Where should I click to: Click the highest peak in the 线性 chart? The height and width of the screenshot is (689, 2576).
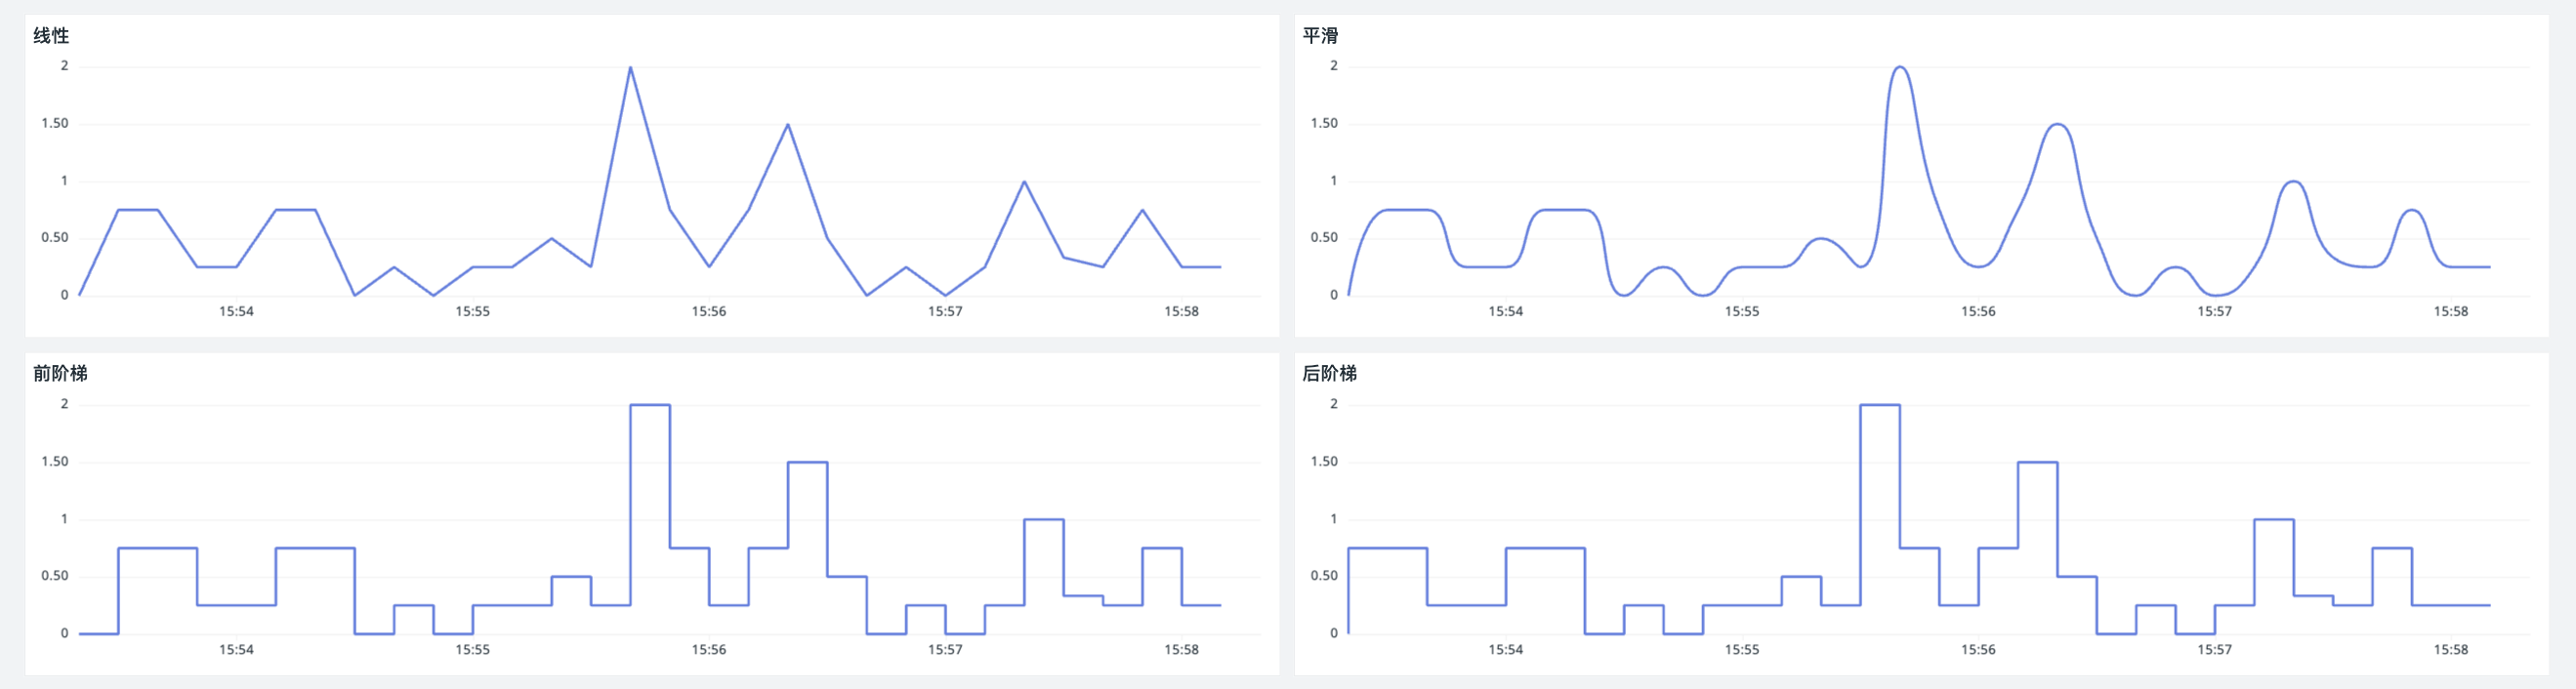(630, 68)
